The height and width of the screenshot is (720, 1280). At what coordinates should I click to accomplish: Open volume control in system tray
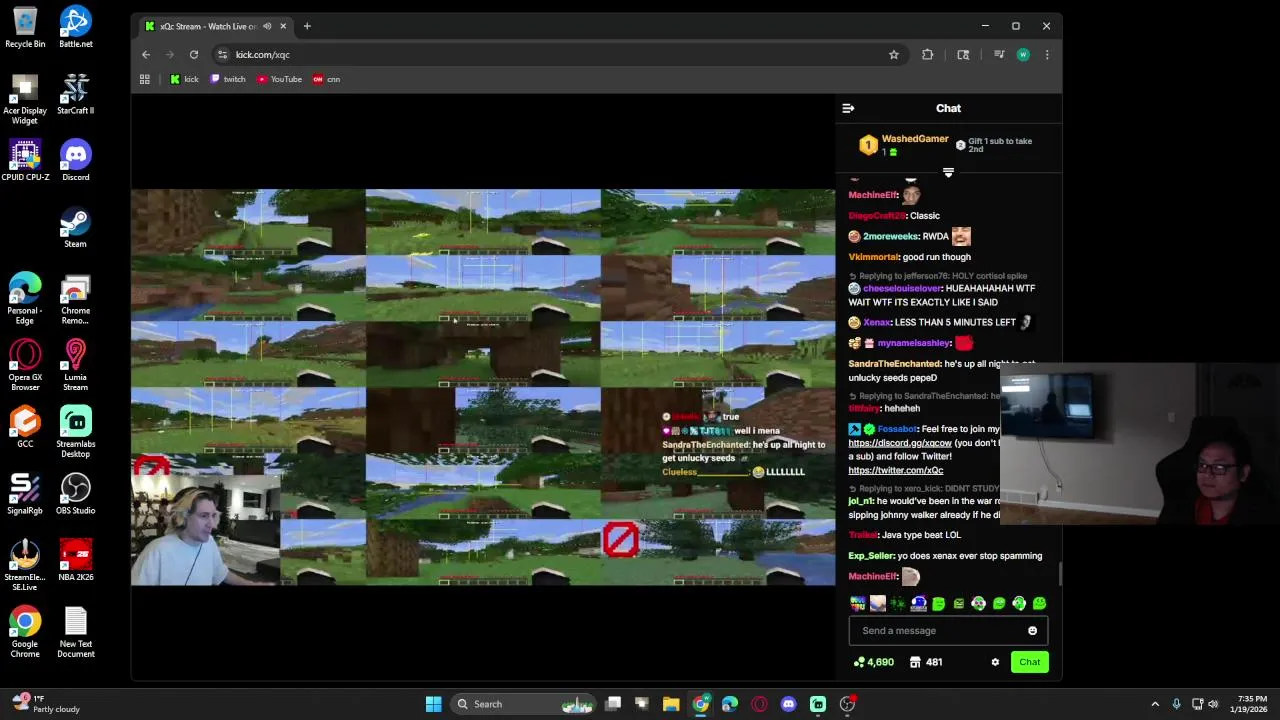click(1214, 704)
